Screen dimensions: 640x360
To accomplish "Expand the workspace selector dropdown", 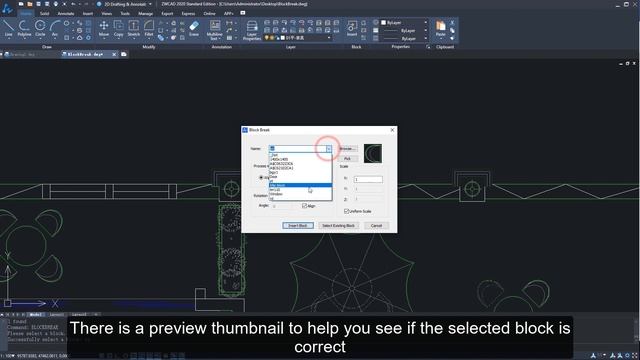I will [x=150, y=4].
